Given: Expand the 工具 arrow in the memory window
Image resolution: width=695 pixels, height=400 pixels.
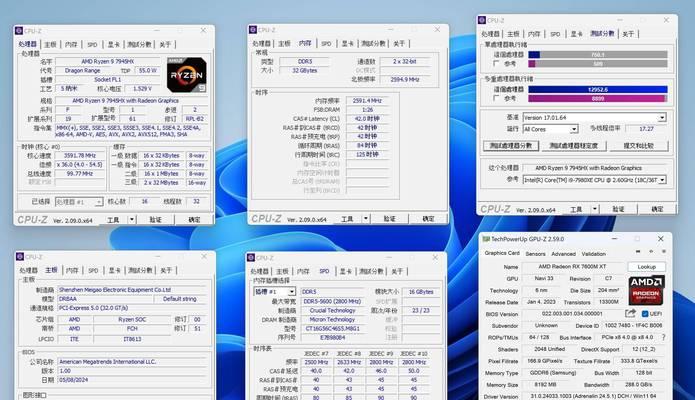Looking at the screenshot, I should (366, 219).
